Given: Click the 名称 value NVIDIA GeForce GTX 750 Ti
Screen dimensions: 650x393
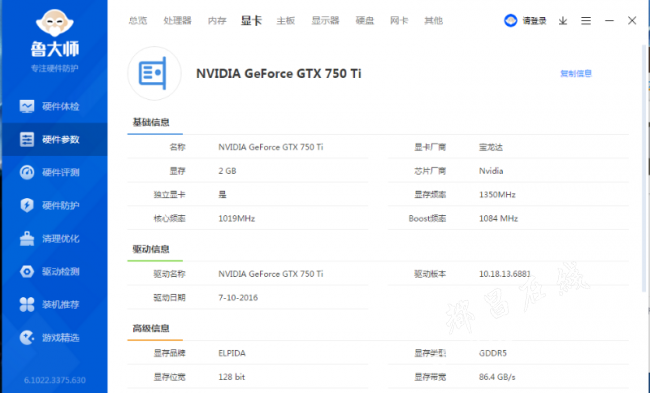Looking at the screenshot, I should [271, 147].
